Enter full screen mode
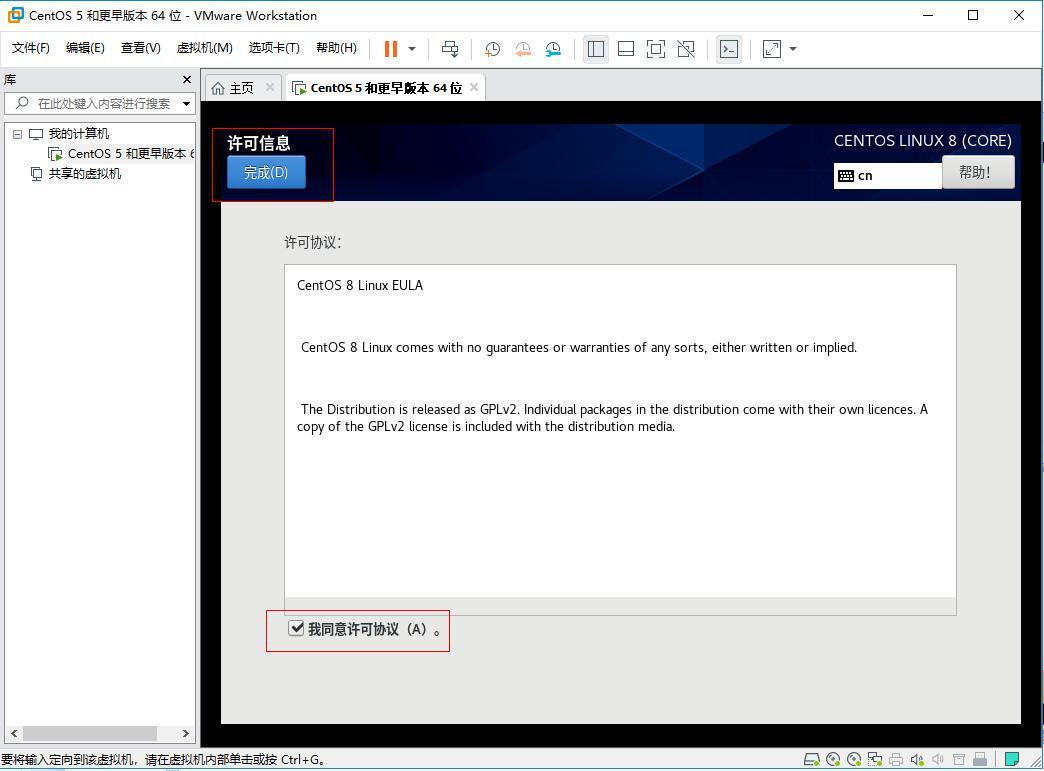The width and height of the screenshot is (1044, 771). (x=656, y=49)
